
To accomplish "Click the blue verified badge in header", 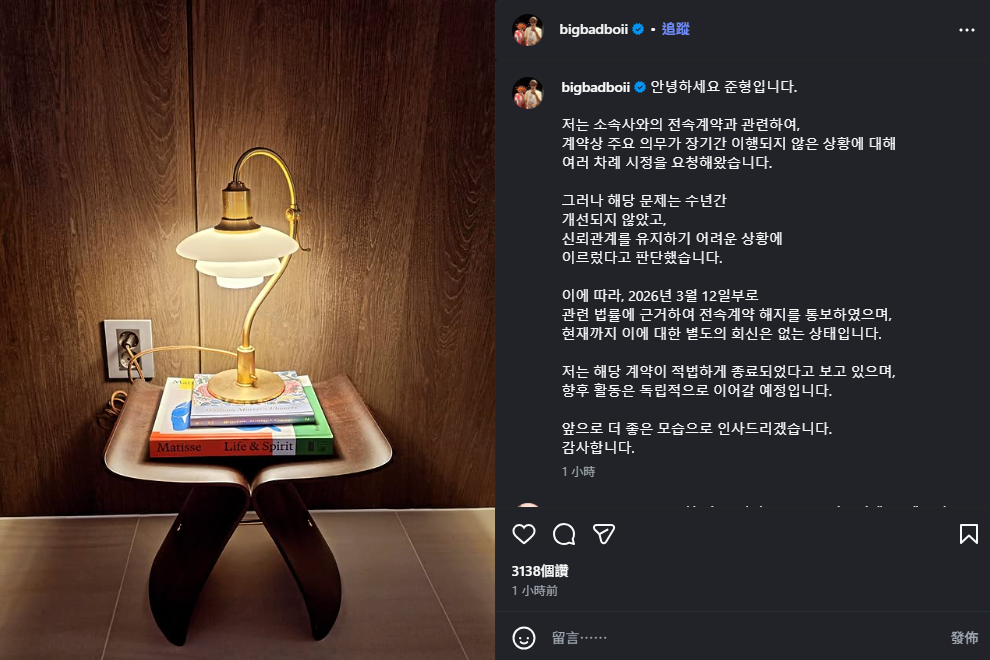I will click(x=638, y=29).
